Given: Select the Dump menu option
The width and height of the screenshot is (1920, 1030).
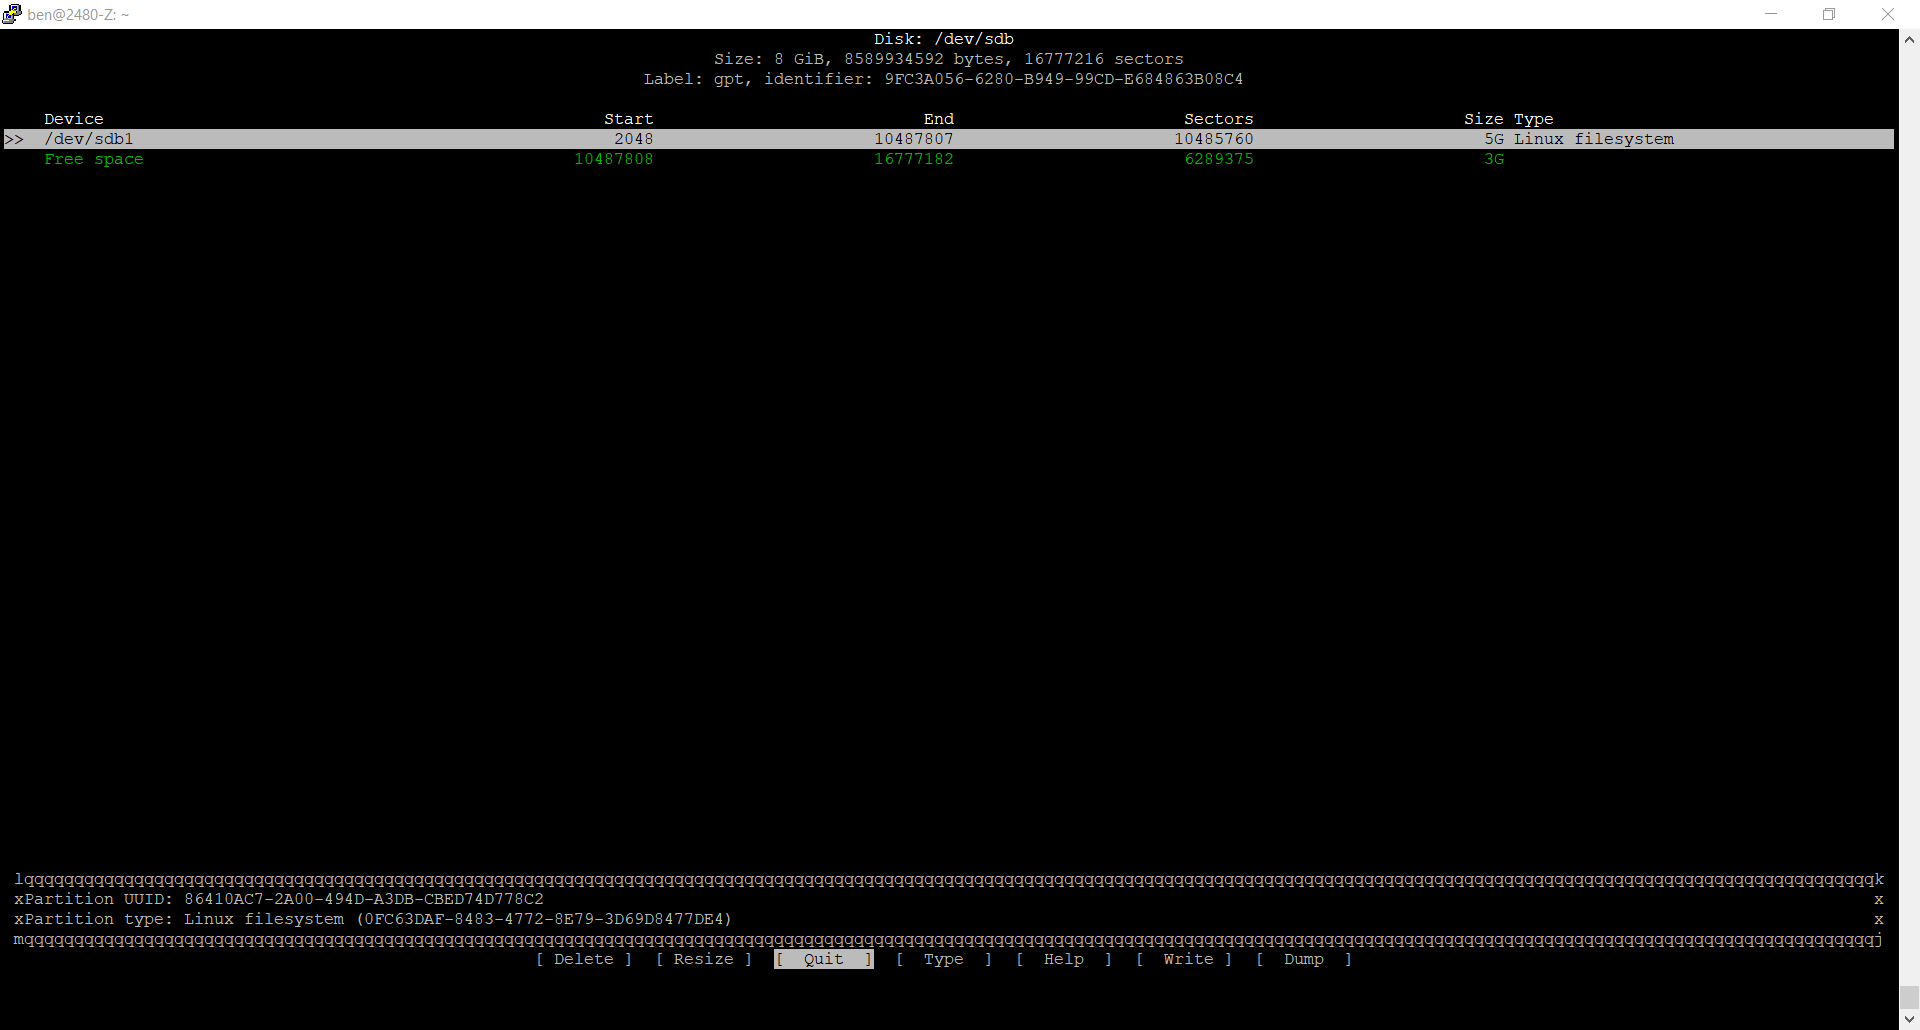Looking at the screenshot, I should 1303,959.
